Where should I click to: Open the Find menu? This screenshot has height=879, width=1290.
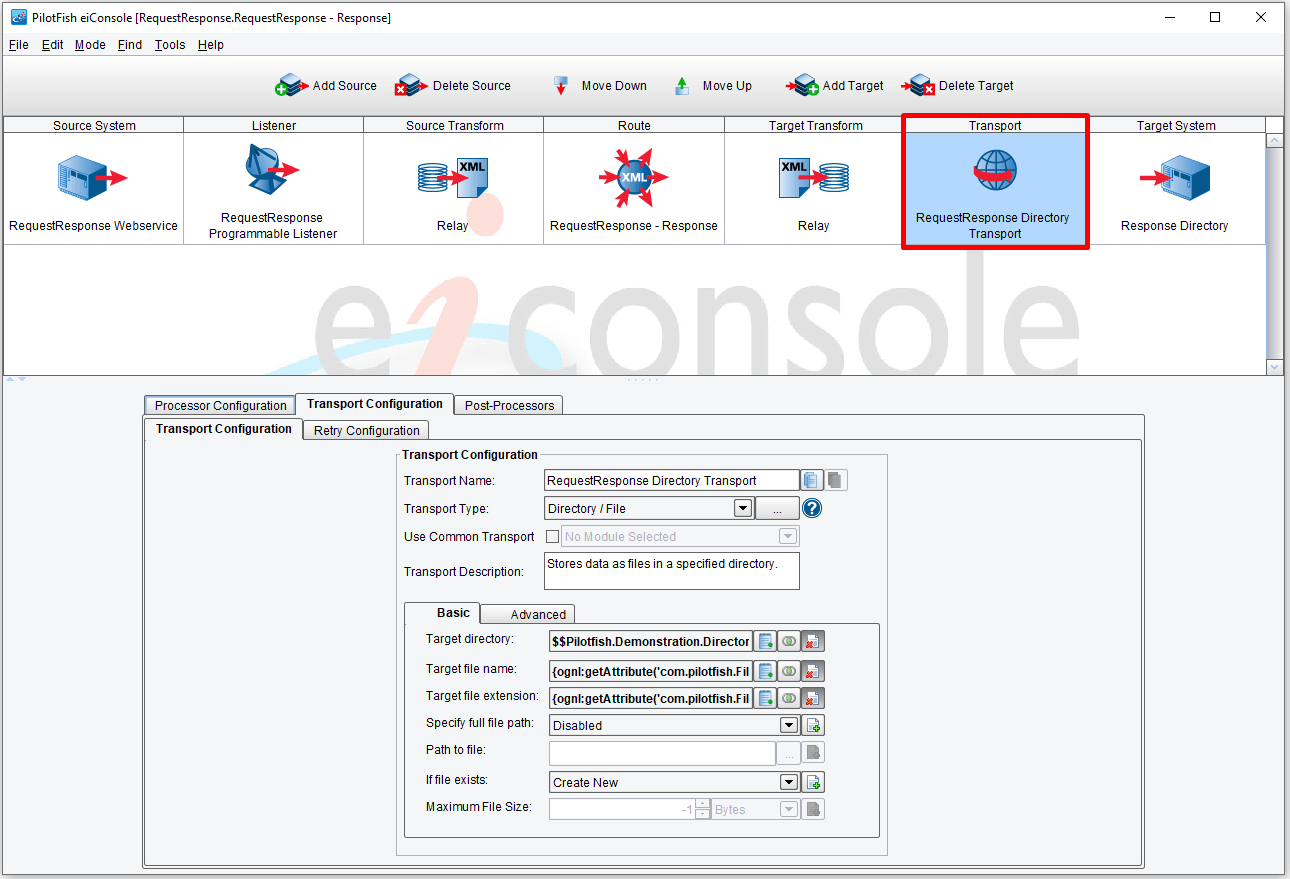tap(130, 45)
